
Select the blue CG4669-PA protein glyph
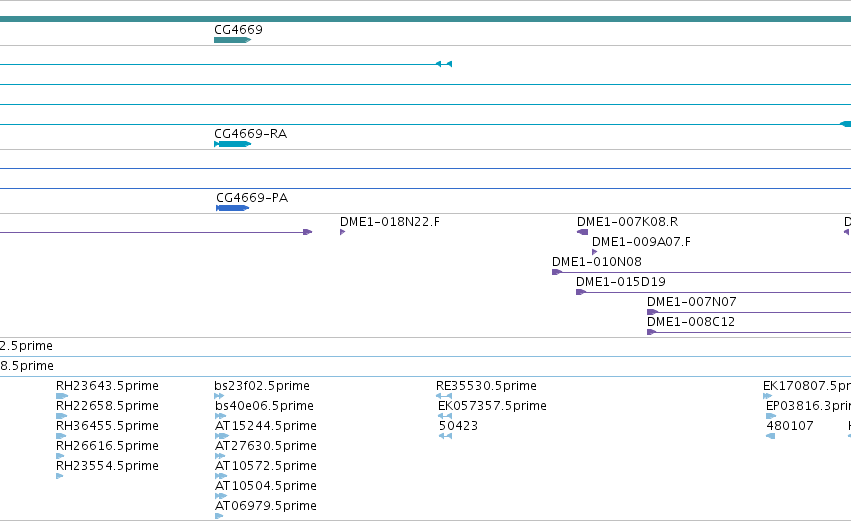232,208
